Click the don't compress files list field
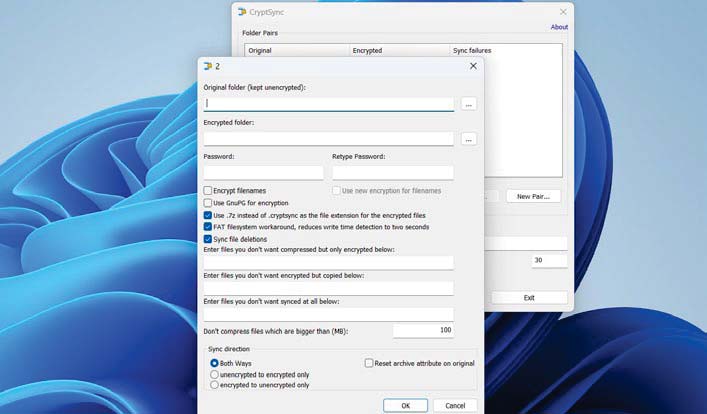This screenshot has width=707, height=414. tap(329, 263)
